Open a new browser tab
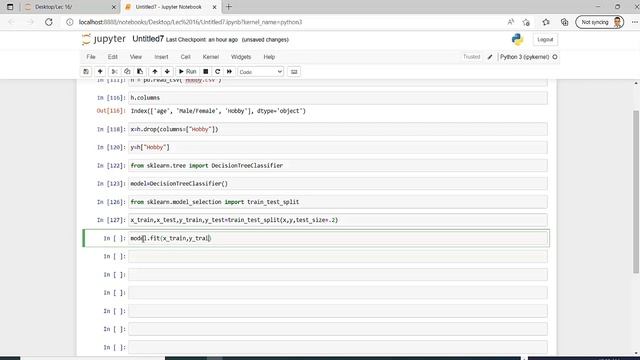Viewport: 640px width, 360px height. 229,7
